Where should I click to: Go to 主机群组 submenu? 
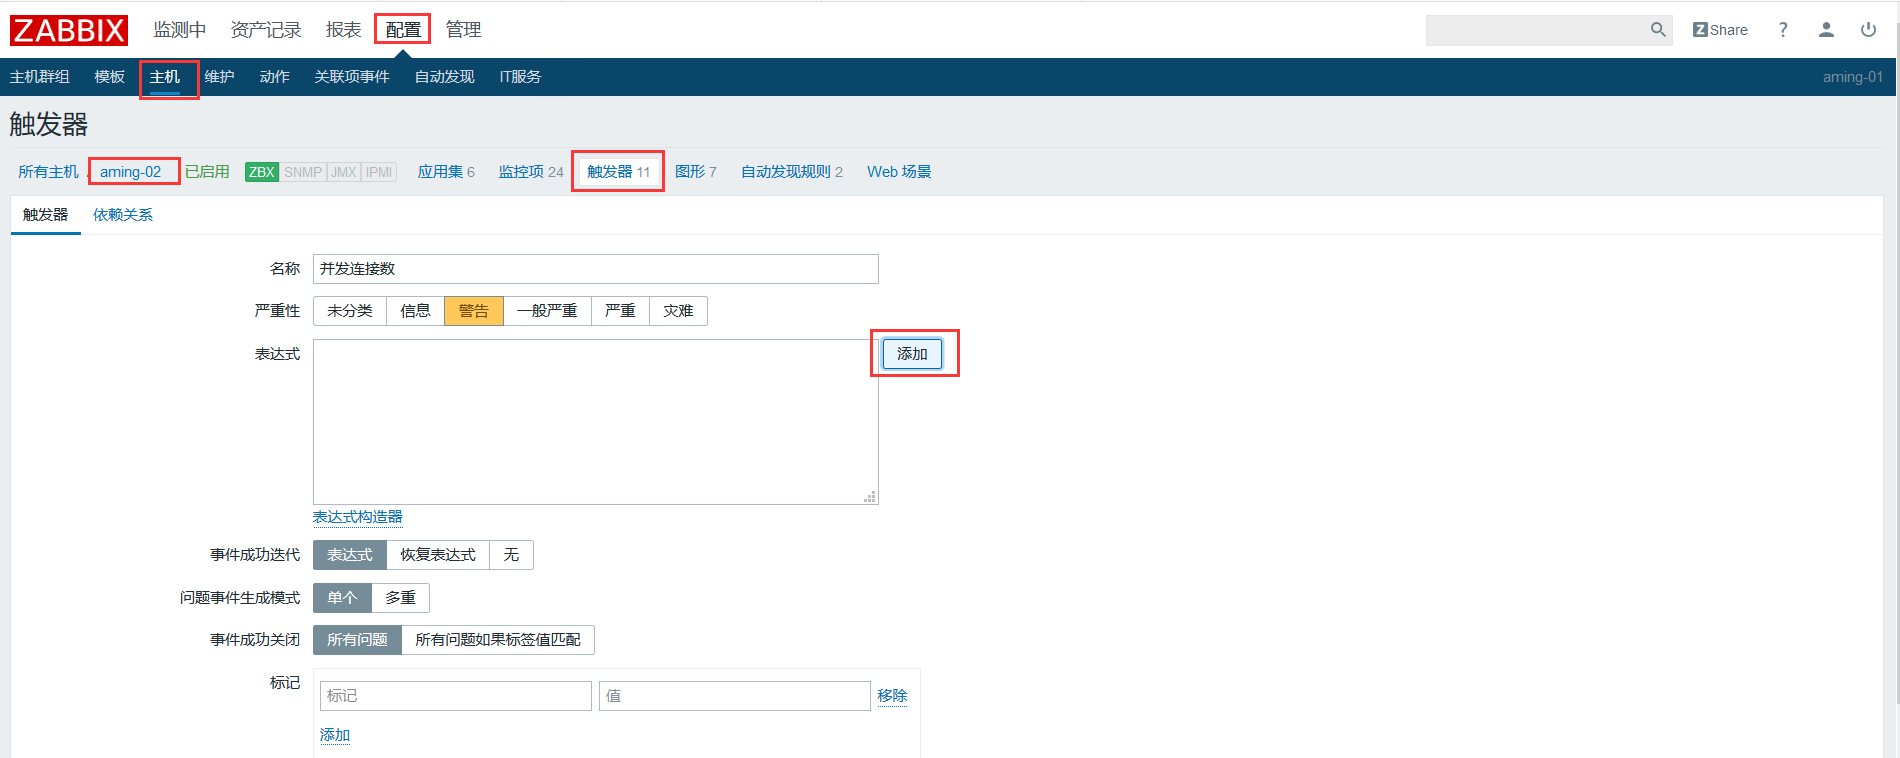coord(40,77)
